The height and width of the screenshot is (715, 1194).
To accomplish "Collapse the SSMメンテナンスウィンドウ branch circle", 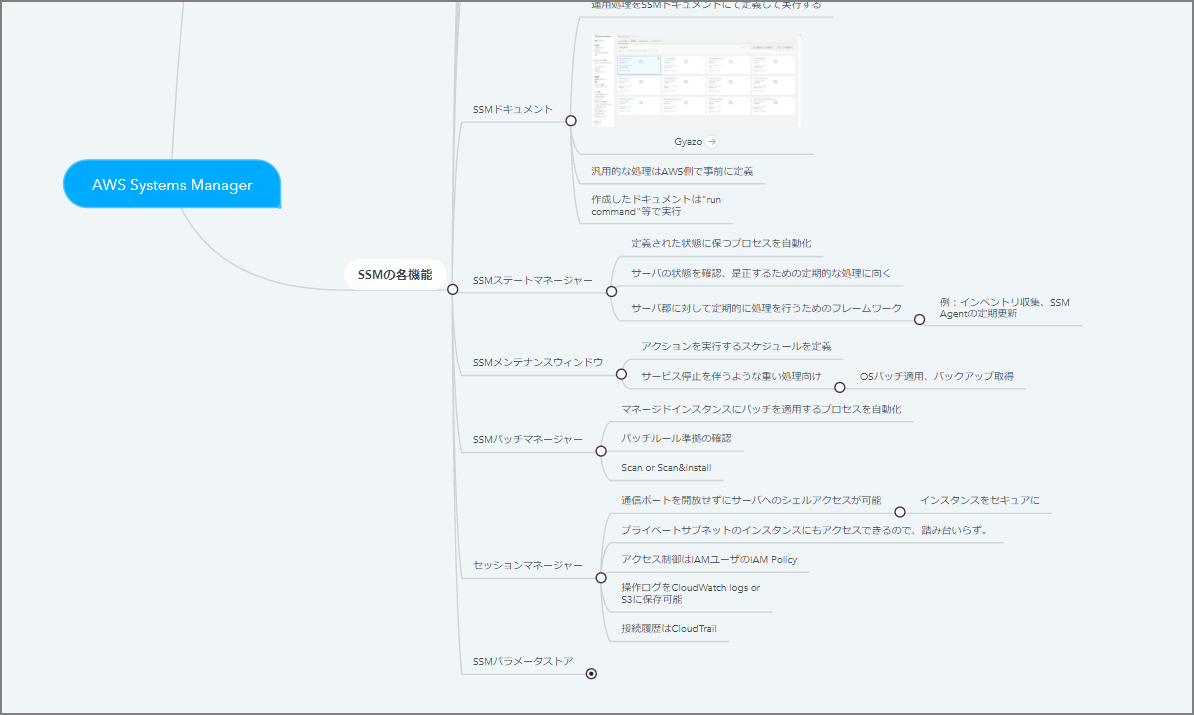I will [621, 376].
